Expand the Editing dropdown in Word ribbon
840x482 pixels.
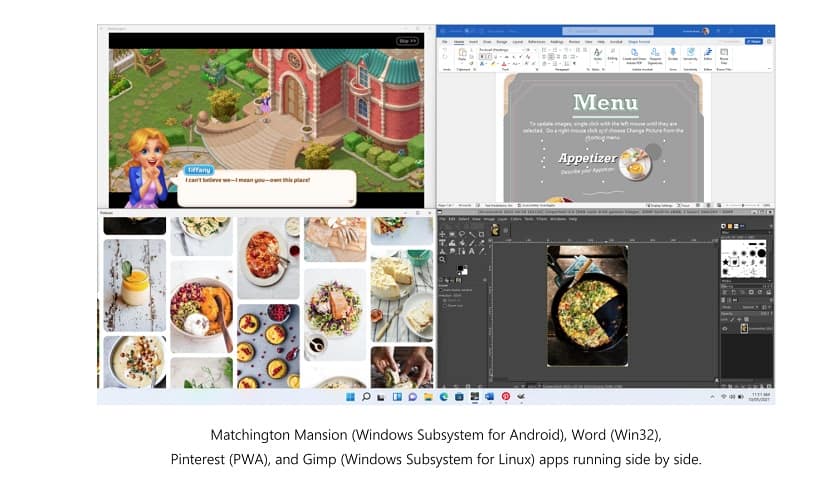(x=612, y=54)
